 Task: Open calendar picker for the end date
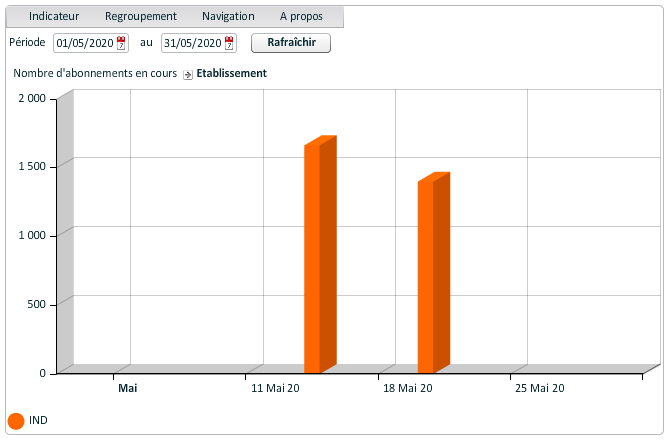coord(229,43)
